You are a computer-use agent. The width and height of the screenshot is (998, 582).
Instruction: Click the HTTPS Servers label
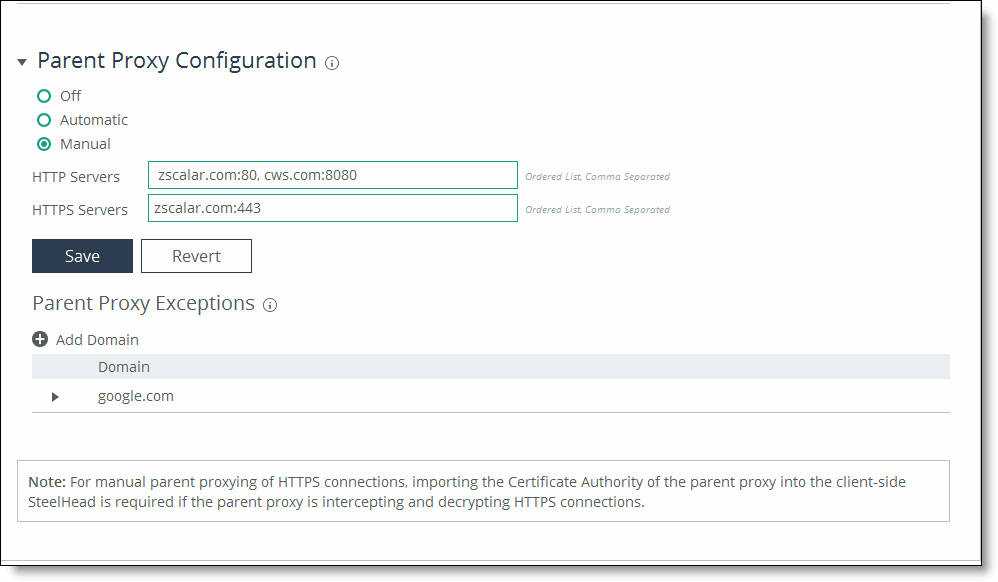point(80,210)
